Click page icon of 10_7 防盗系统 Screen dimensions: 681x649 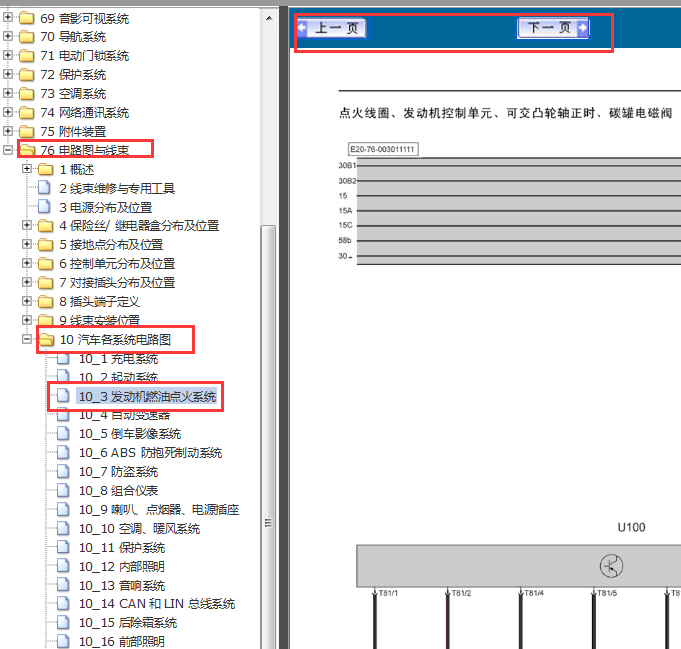click(x=63, y=471)
